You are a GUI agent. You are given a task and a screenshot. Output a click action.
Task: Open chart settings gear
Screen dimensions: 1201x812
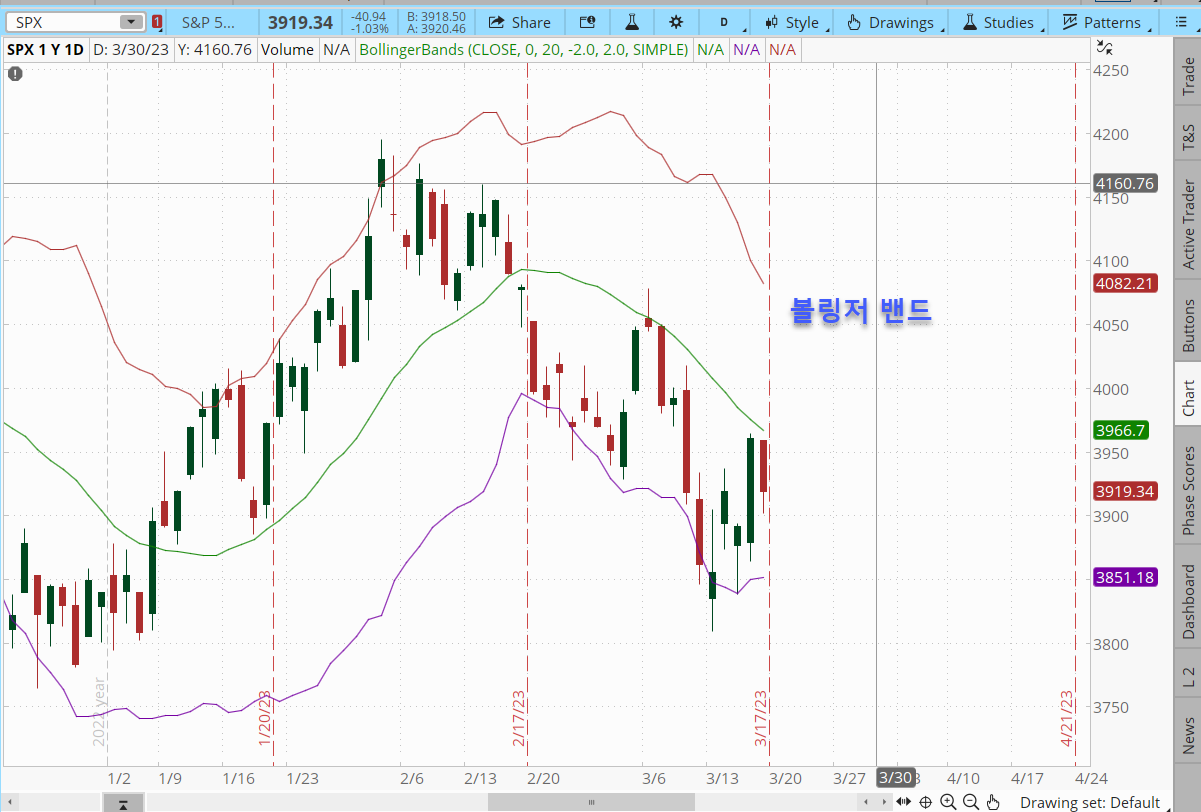coord(676,22)
